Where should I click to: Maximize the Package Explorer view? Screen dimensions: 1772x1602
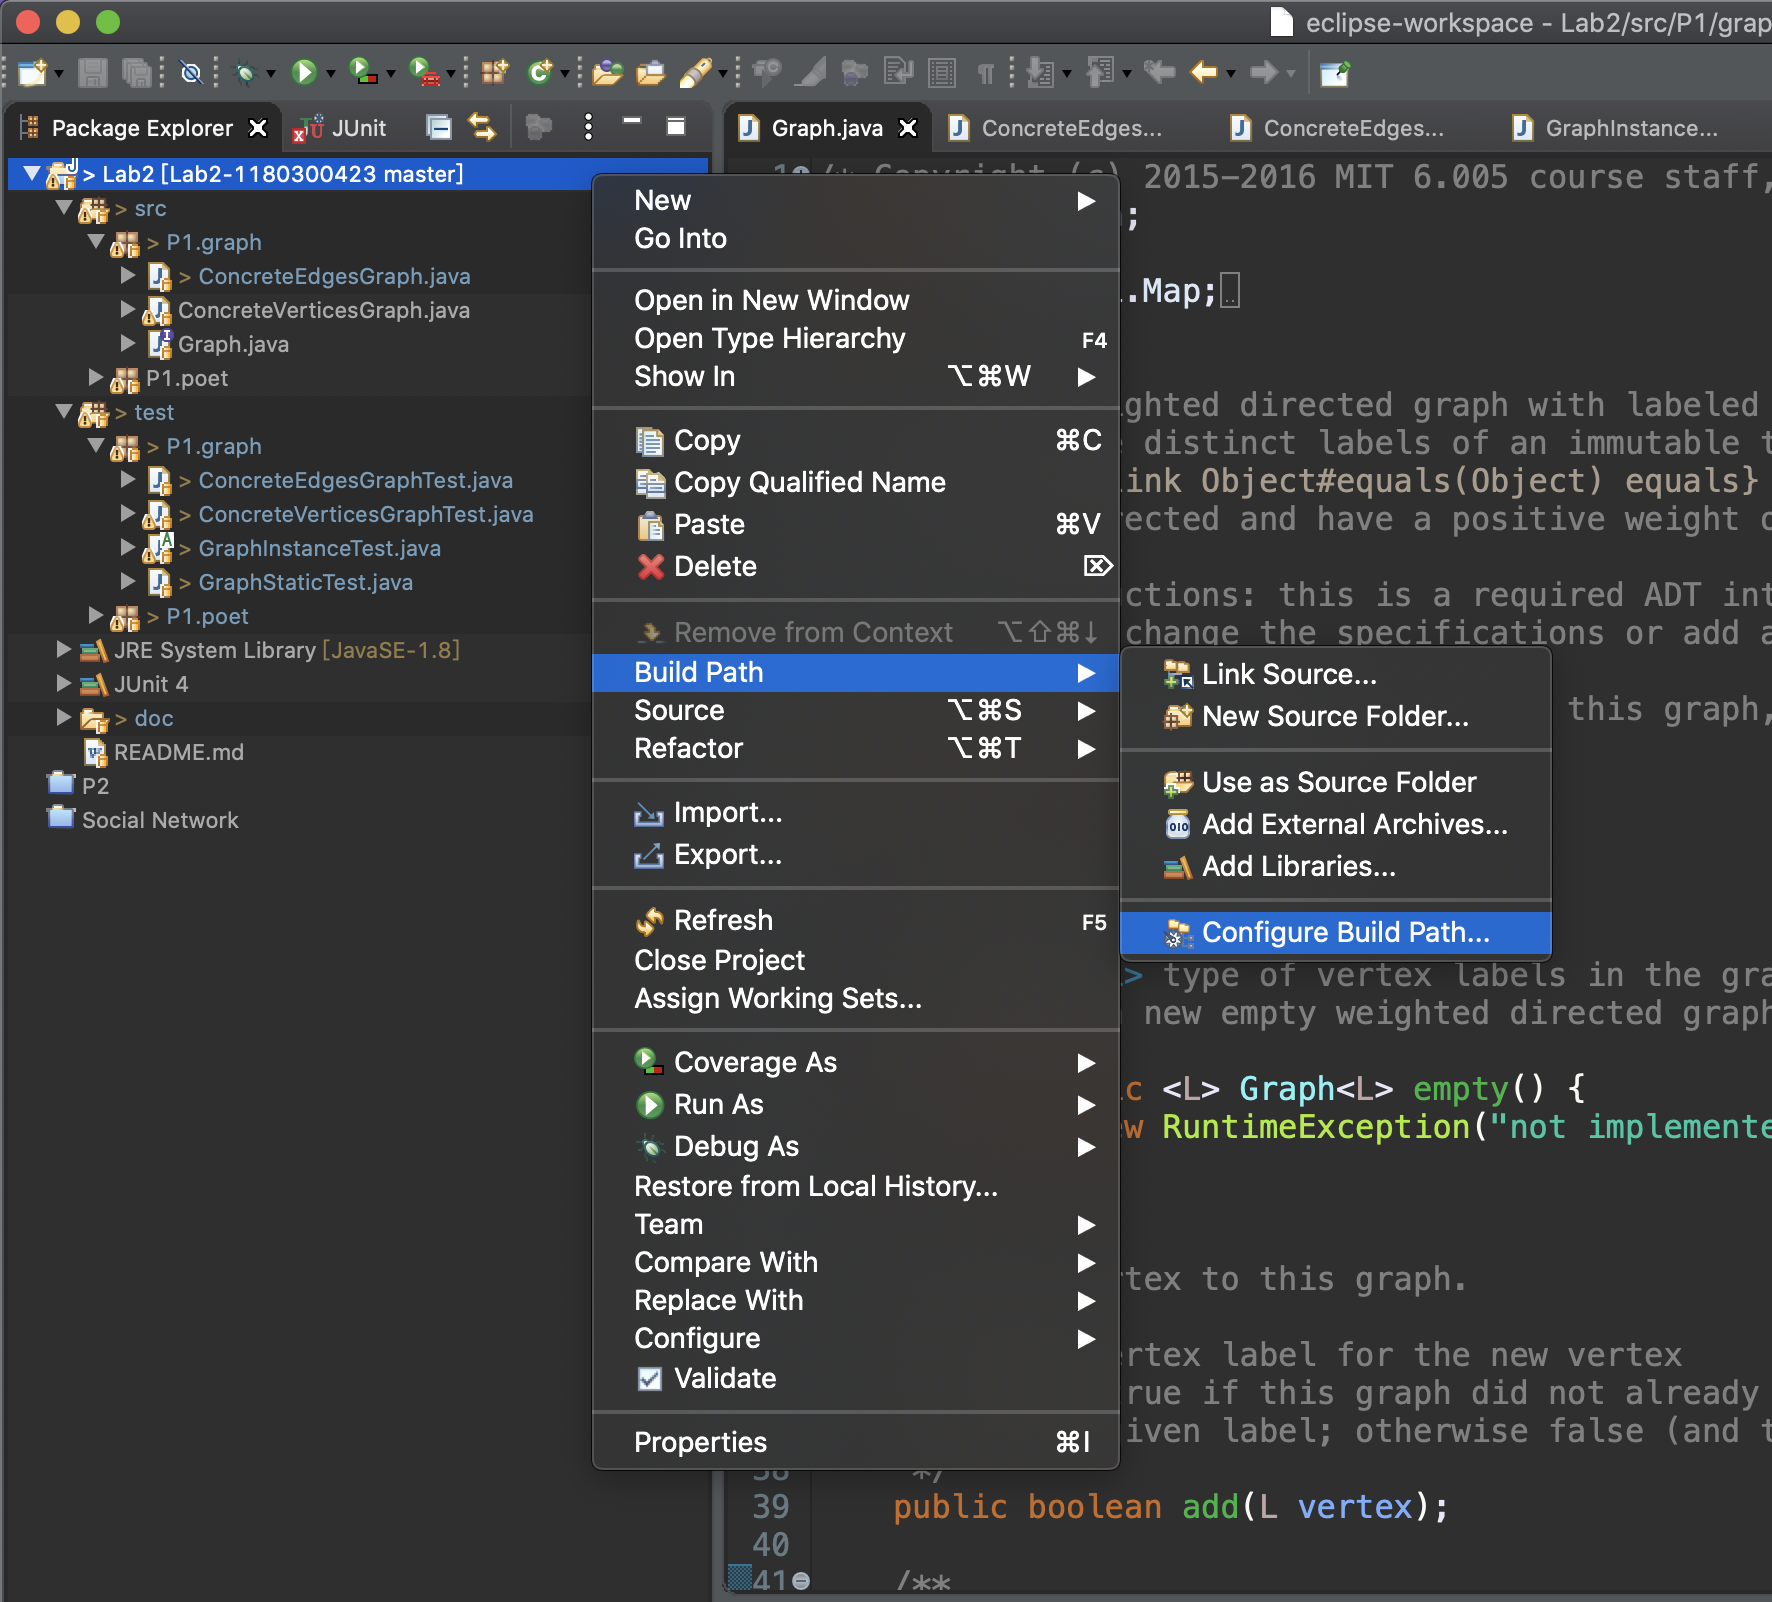(x=677, y=126)
